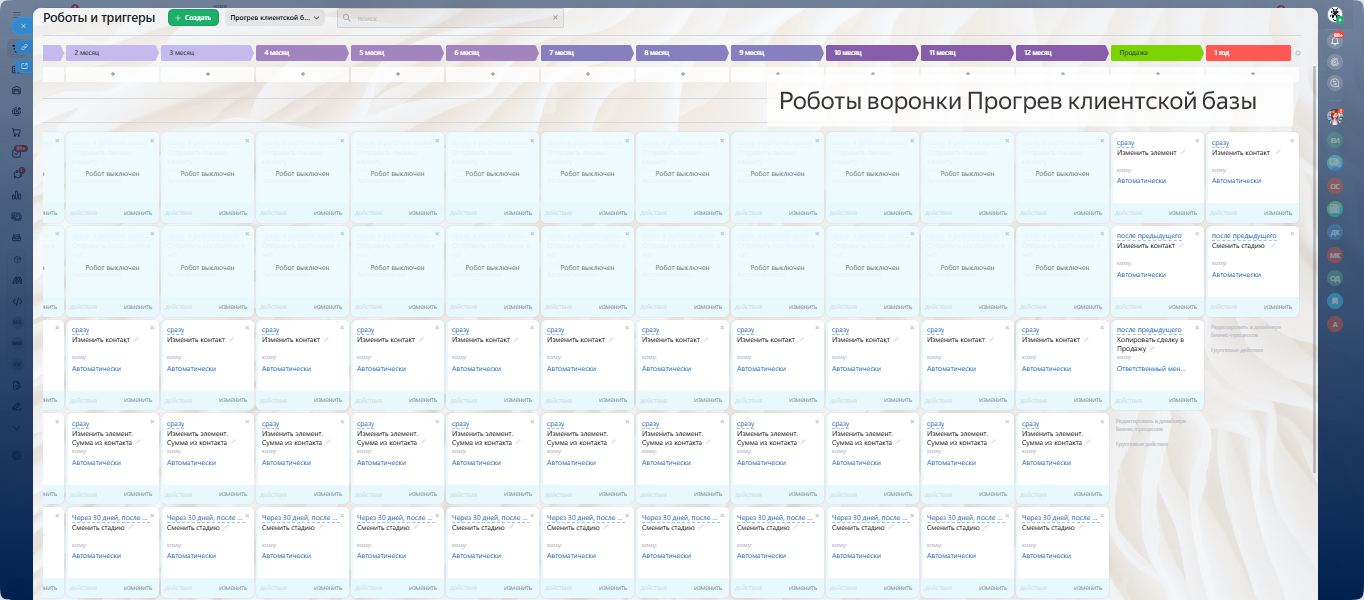Select the 2 месяц stage header
Image resolution: width=1364 pixels, height=600 pixels.
111,53
